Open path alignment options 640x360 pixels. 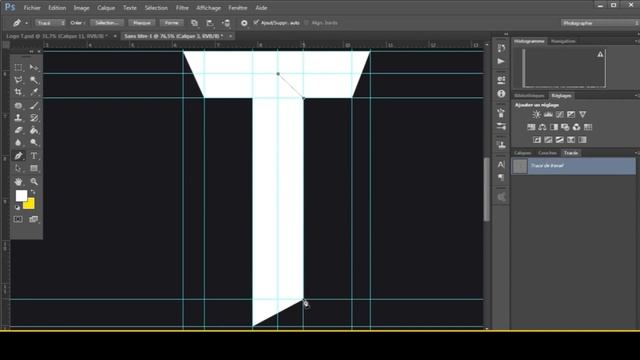210,23
